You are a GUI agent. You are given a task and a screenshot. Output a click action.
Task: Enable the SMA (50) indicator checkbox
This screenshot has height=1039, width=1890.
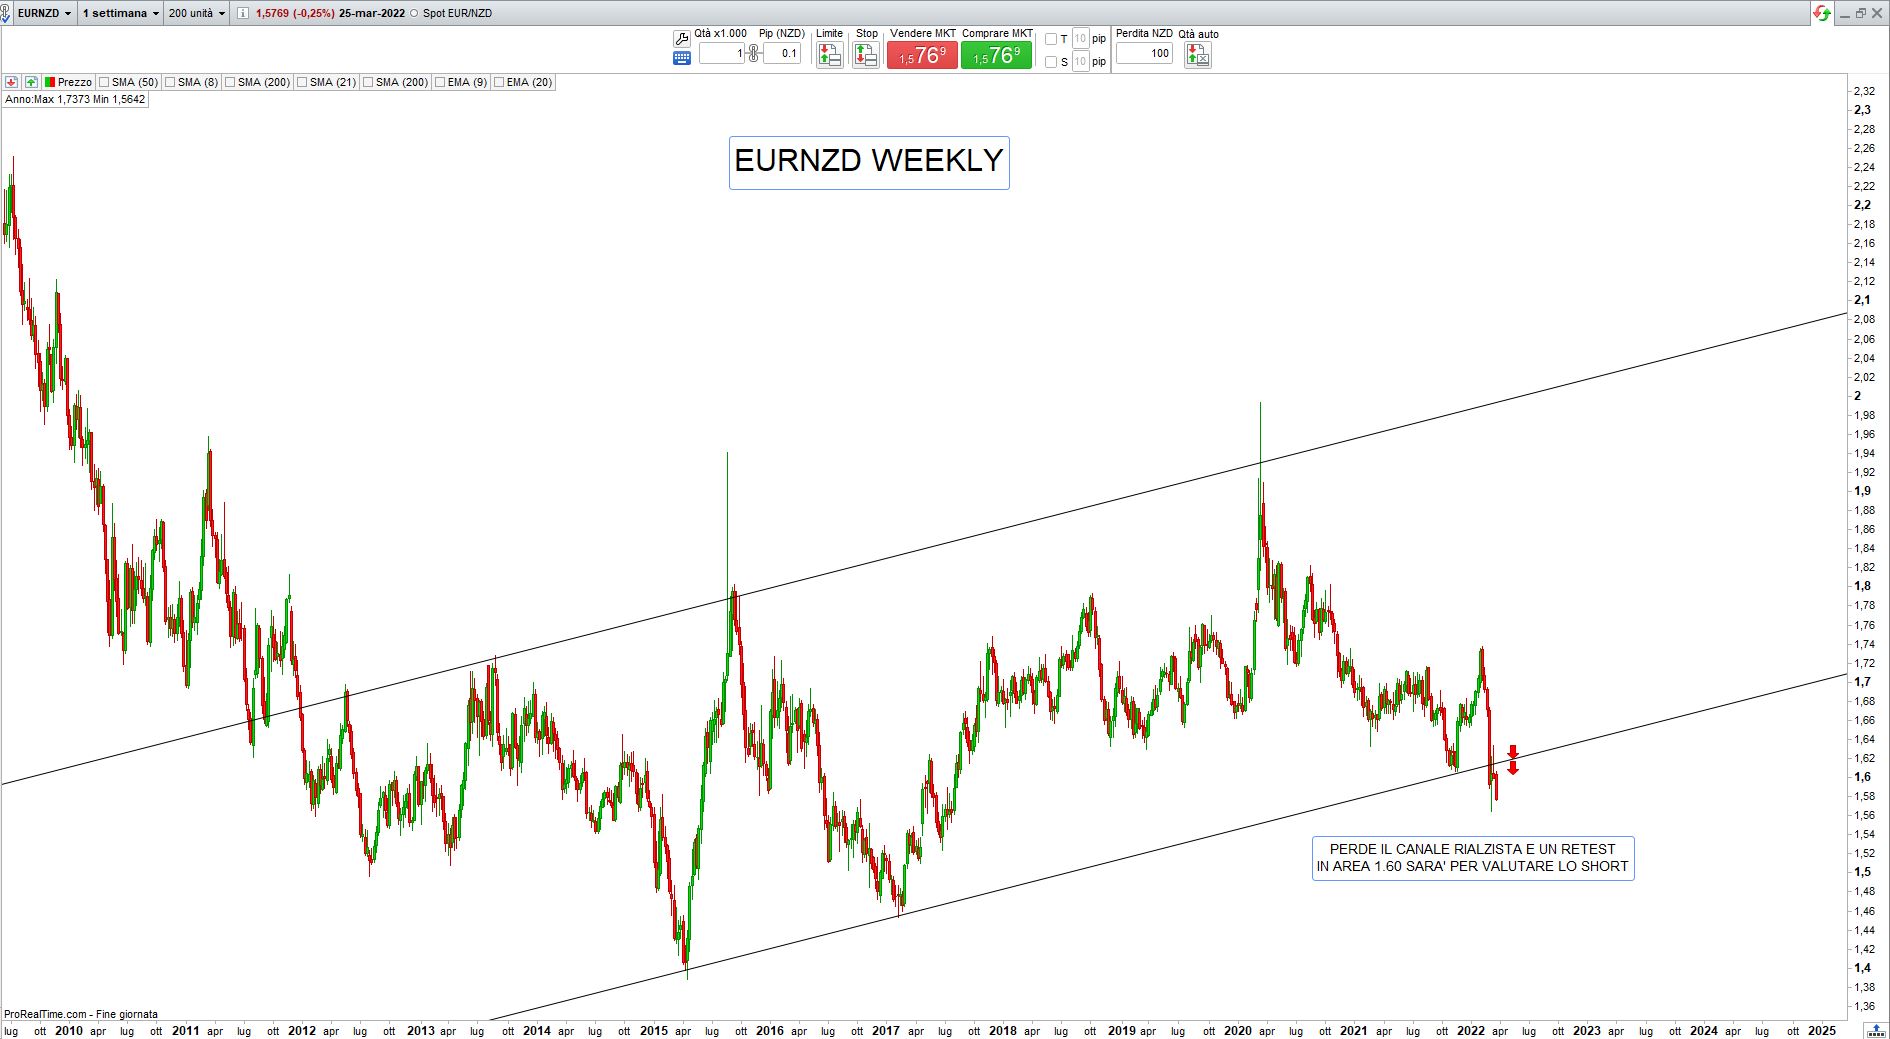click(104, 82)
